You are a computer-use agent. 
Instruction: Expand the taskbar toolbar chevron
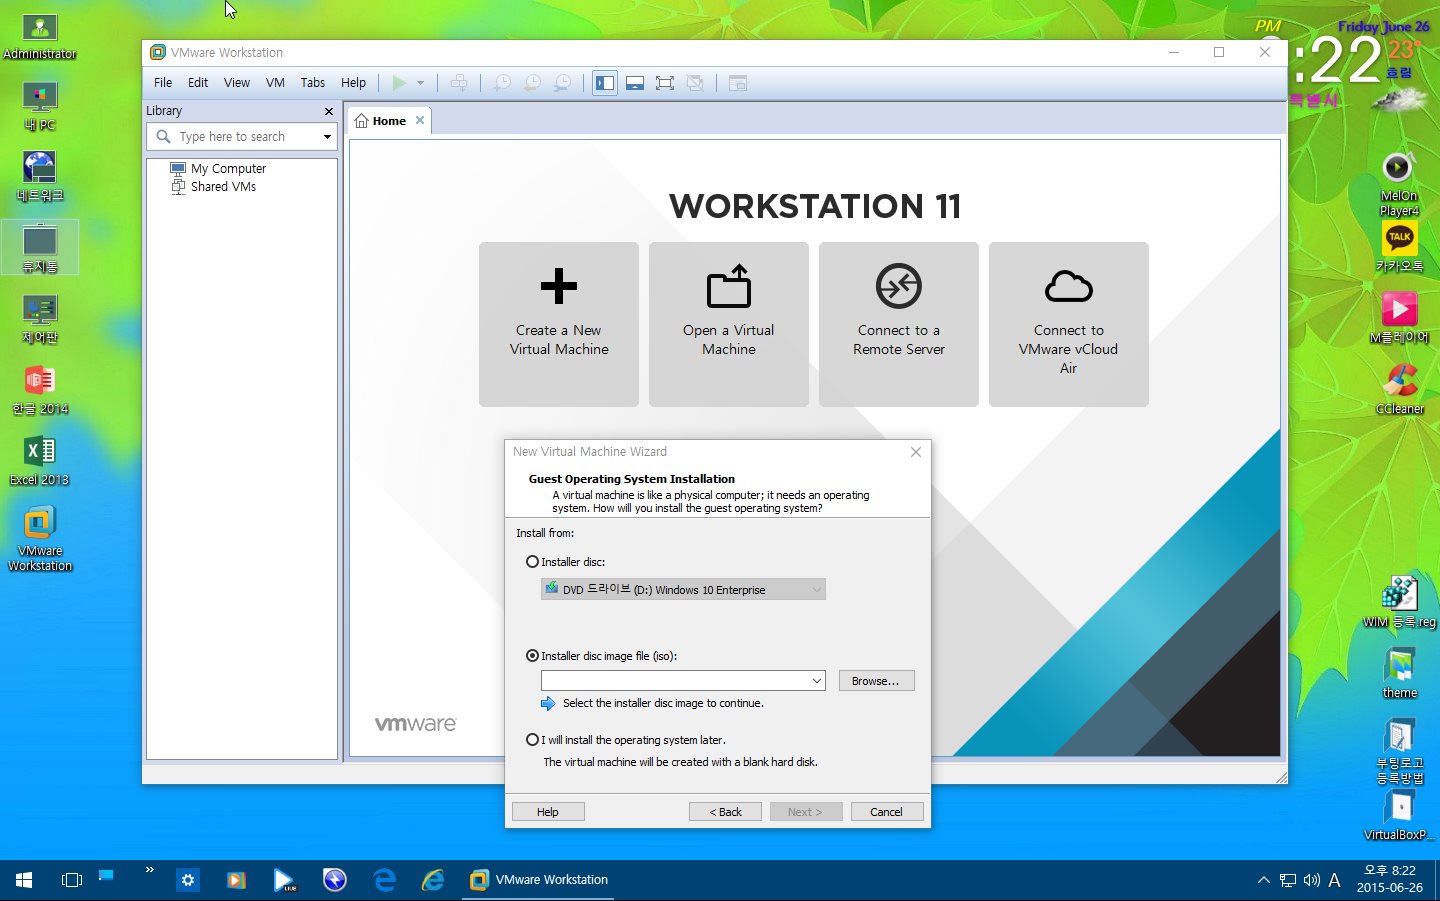click(x=150, y=870)
